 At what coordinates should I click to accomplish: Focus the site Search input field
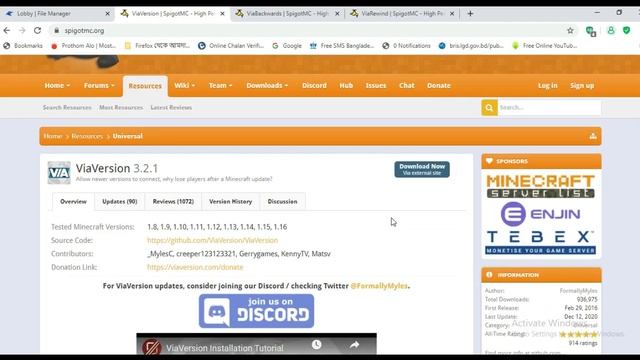tap(549, 108)
